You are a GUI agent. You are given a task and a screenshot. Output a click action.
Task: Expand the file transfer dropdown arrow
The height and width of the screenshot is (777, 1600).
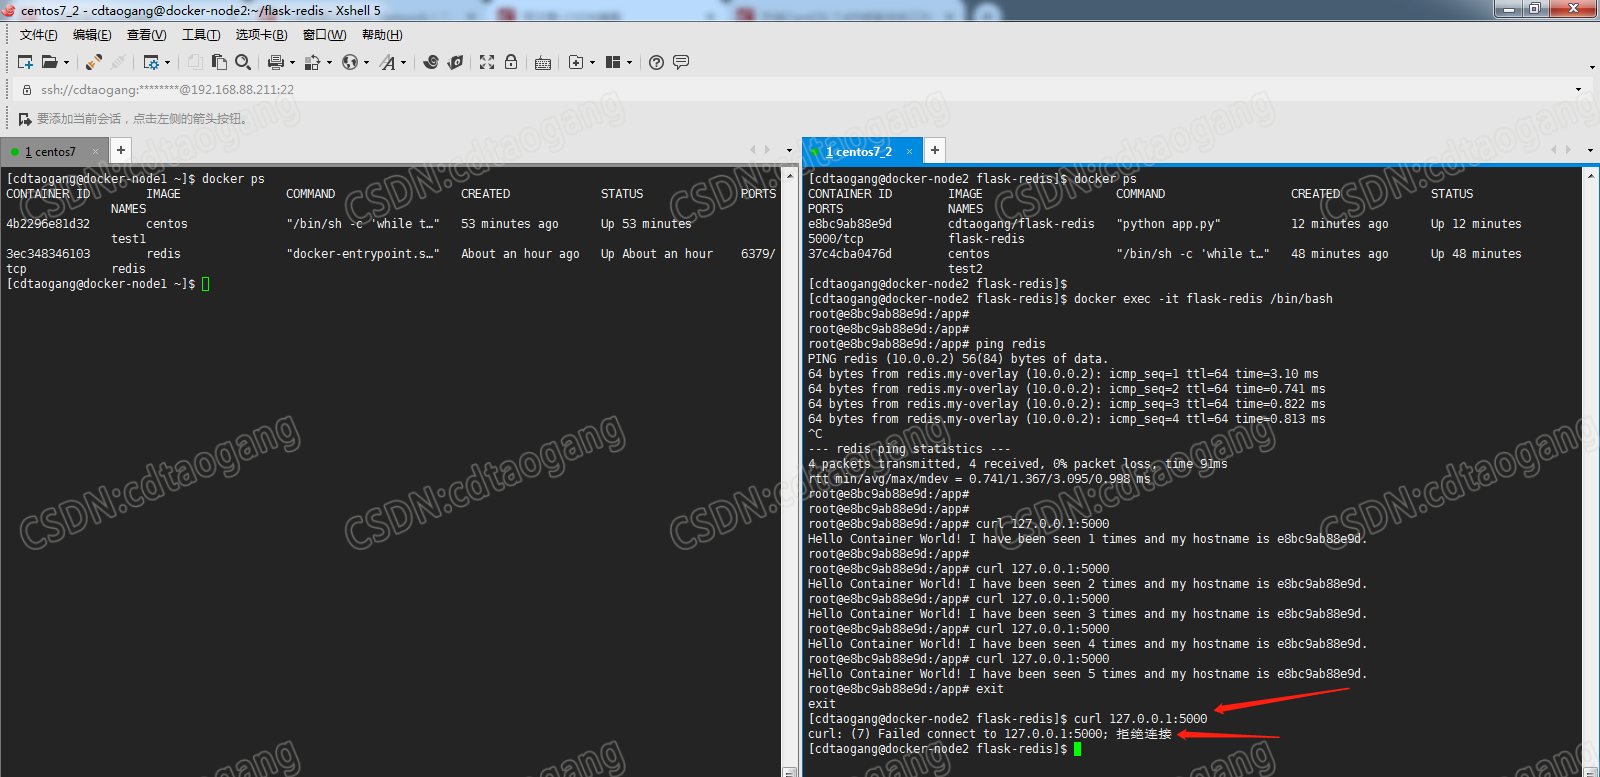pyautogui.click(x=329, y=62)
